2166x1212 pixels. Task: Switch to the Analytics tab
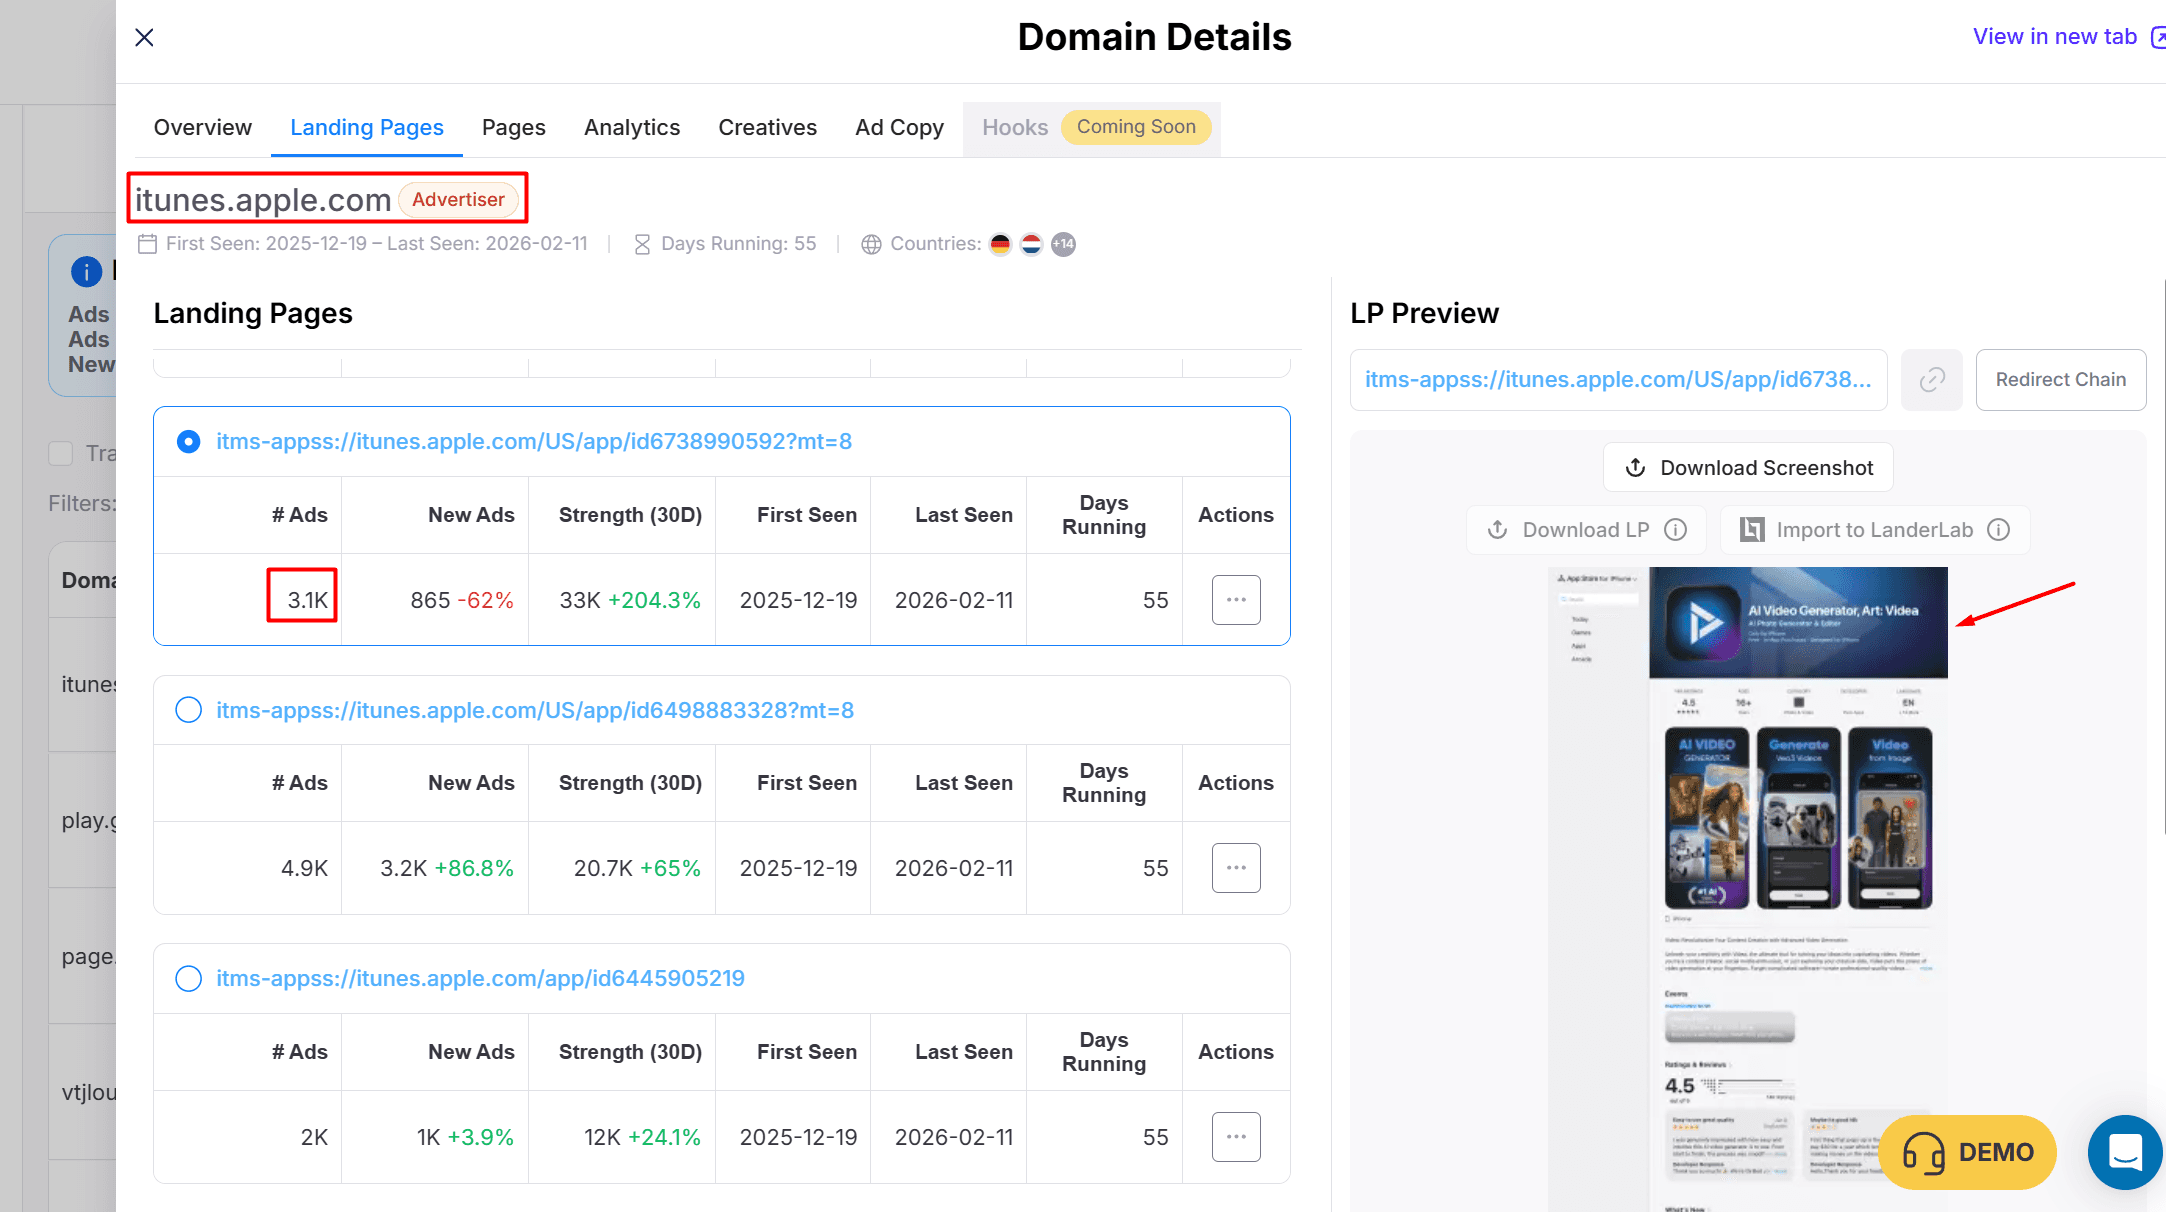[631, 128]
